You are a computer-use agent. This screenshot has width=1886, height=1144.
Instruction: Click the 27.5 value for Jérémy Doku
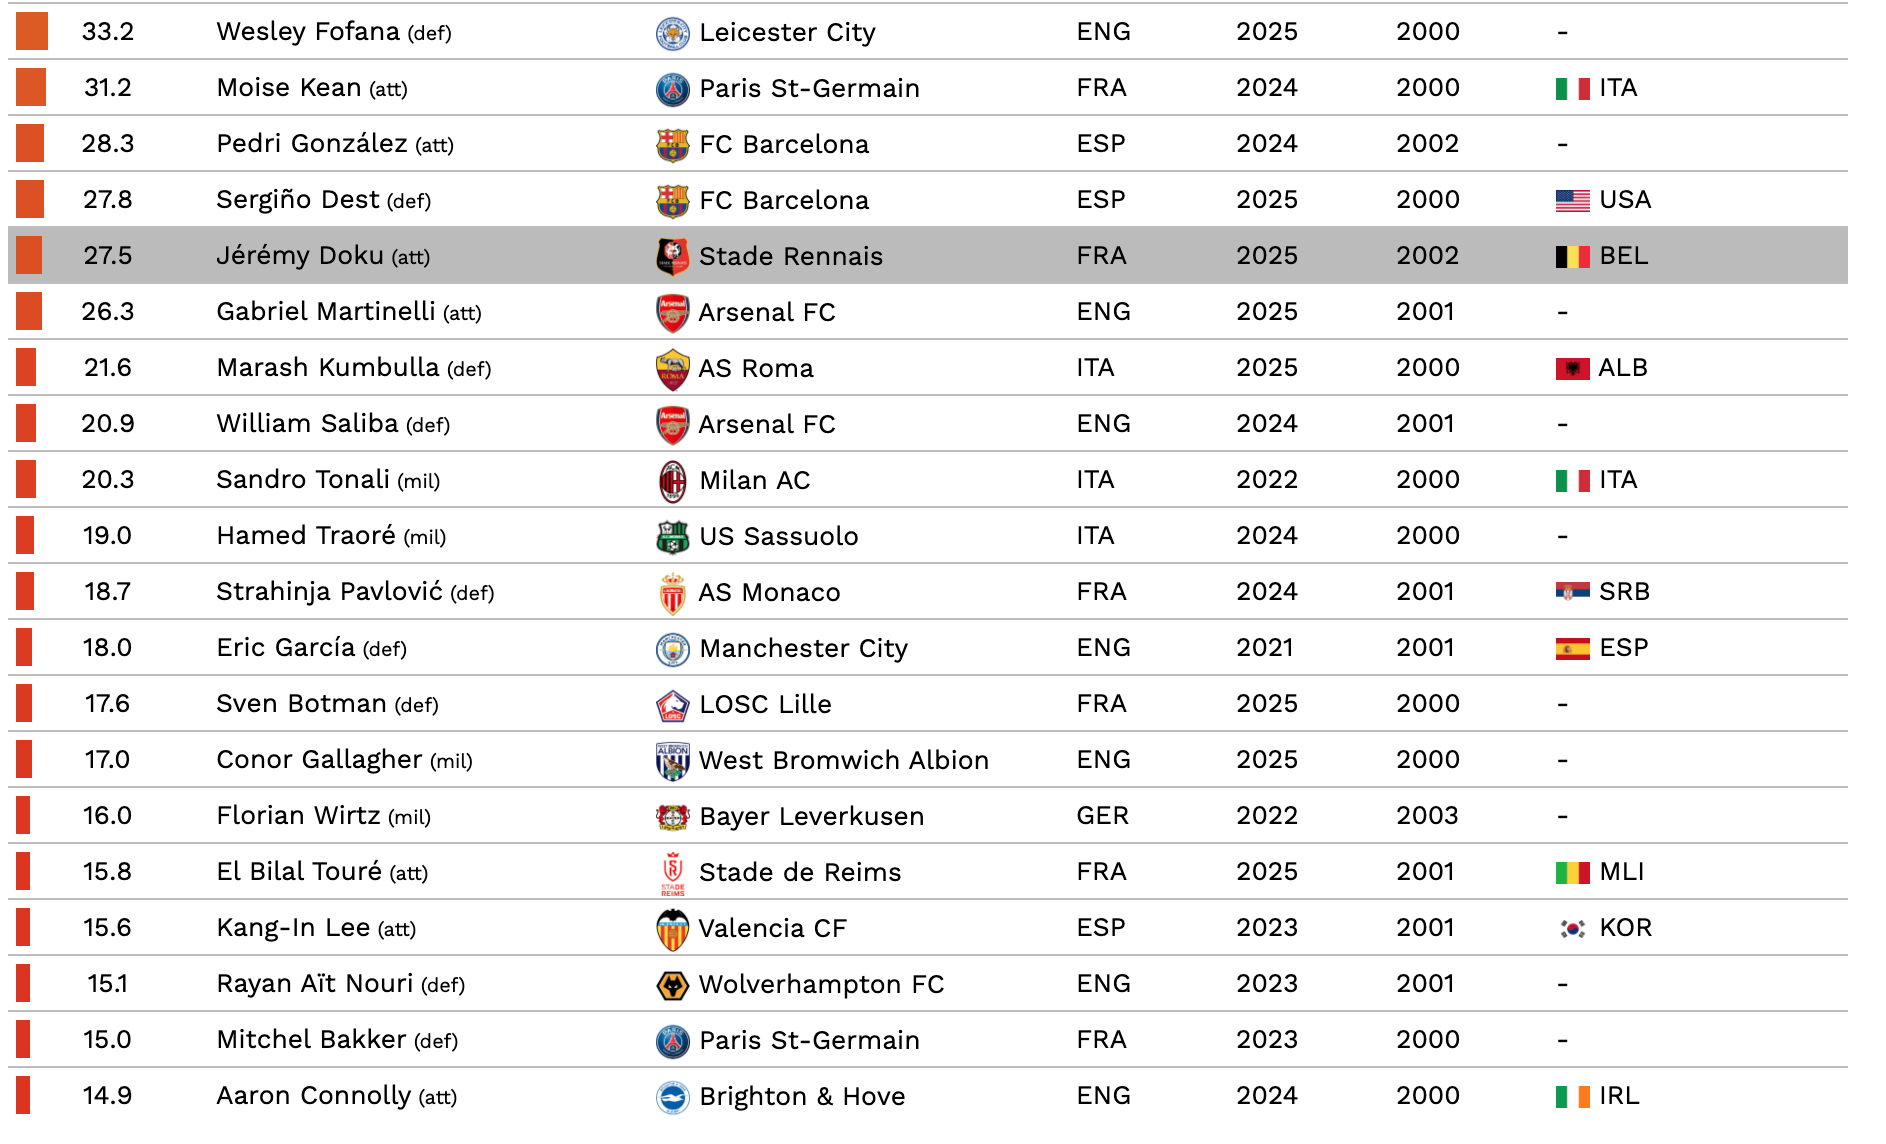tap(108, 256)
